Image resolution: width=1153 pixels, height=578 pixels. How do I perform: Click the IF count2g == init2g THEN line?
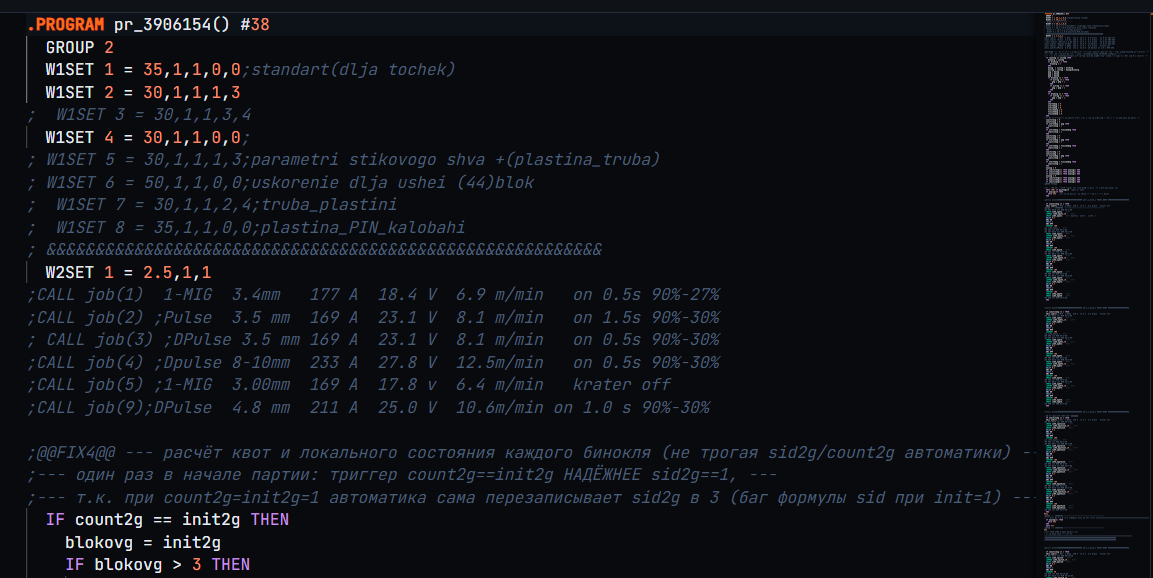[167, 520]
